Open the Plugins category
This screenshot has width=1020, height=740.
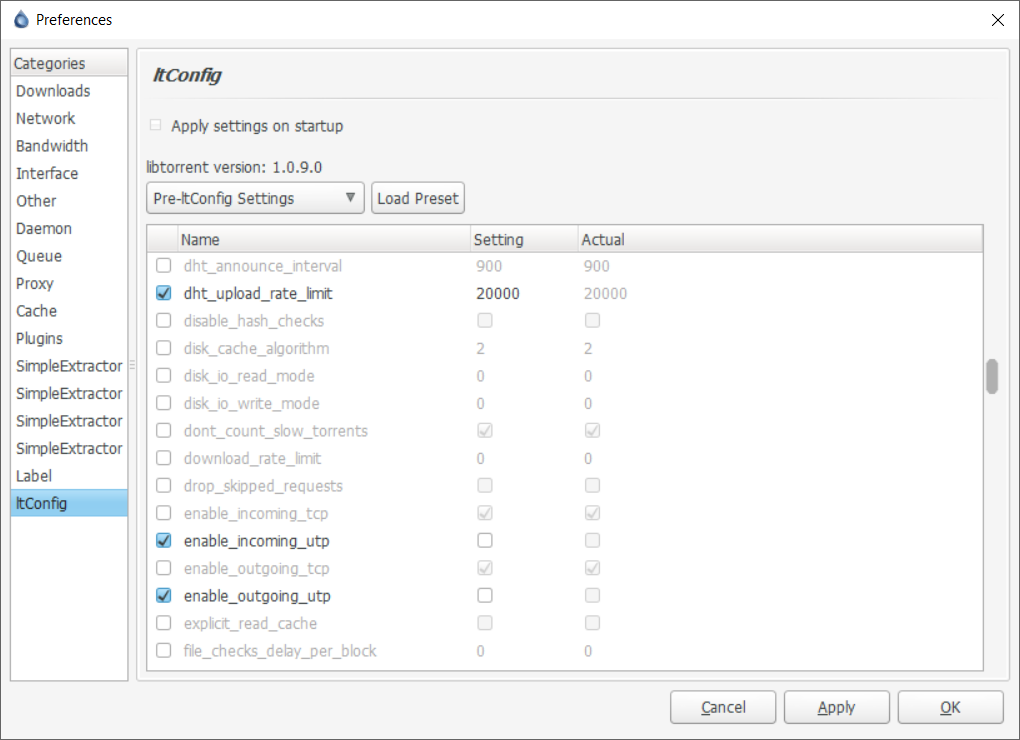click(x=40, y=338)
